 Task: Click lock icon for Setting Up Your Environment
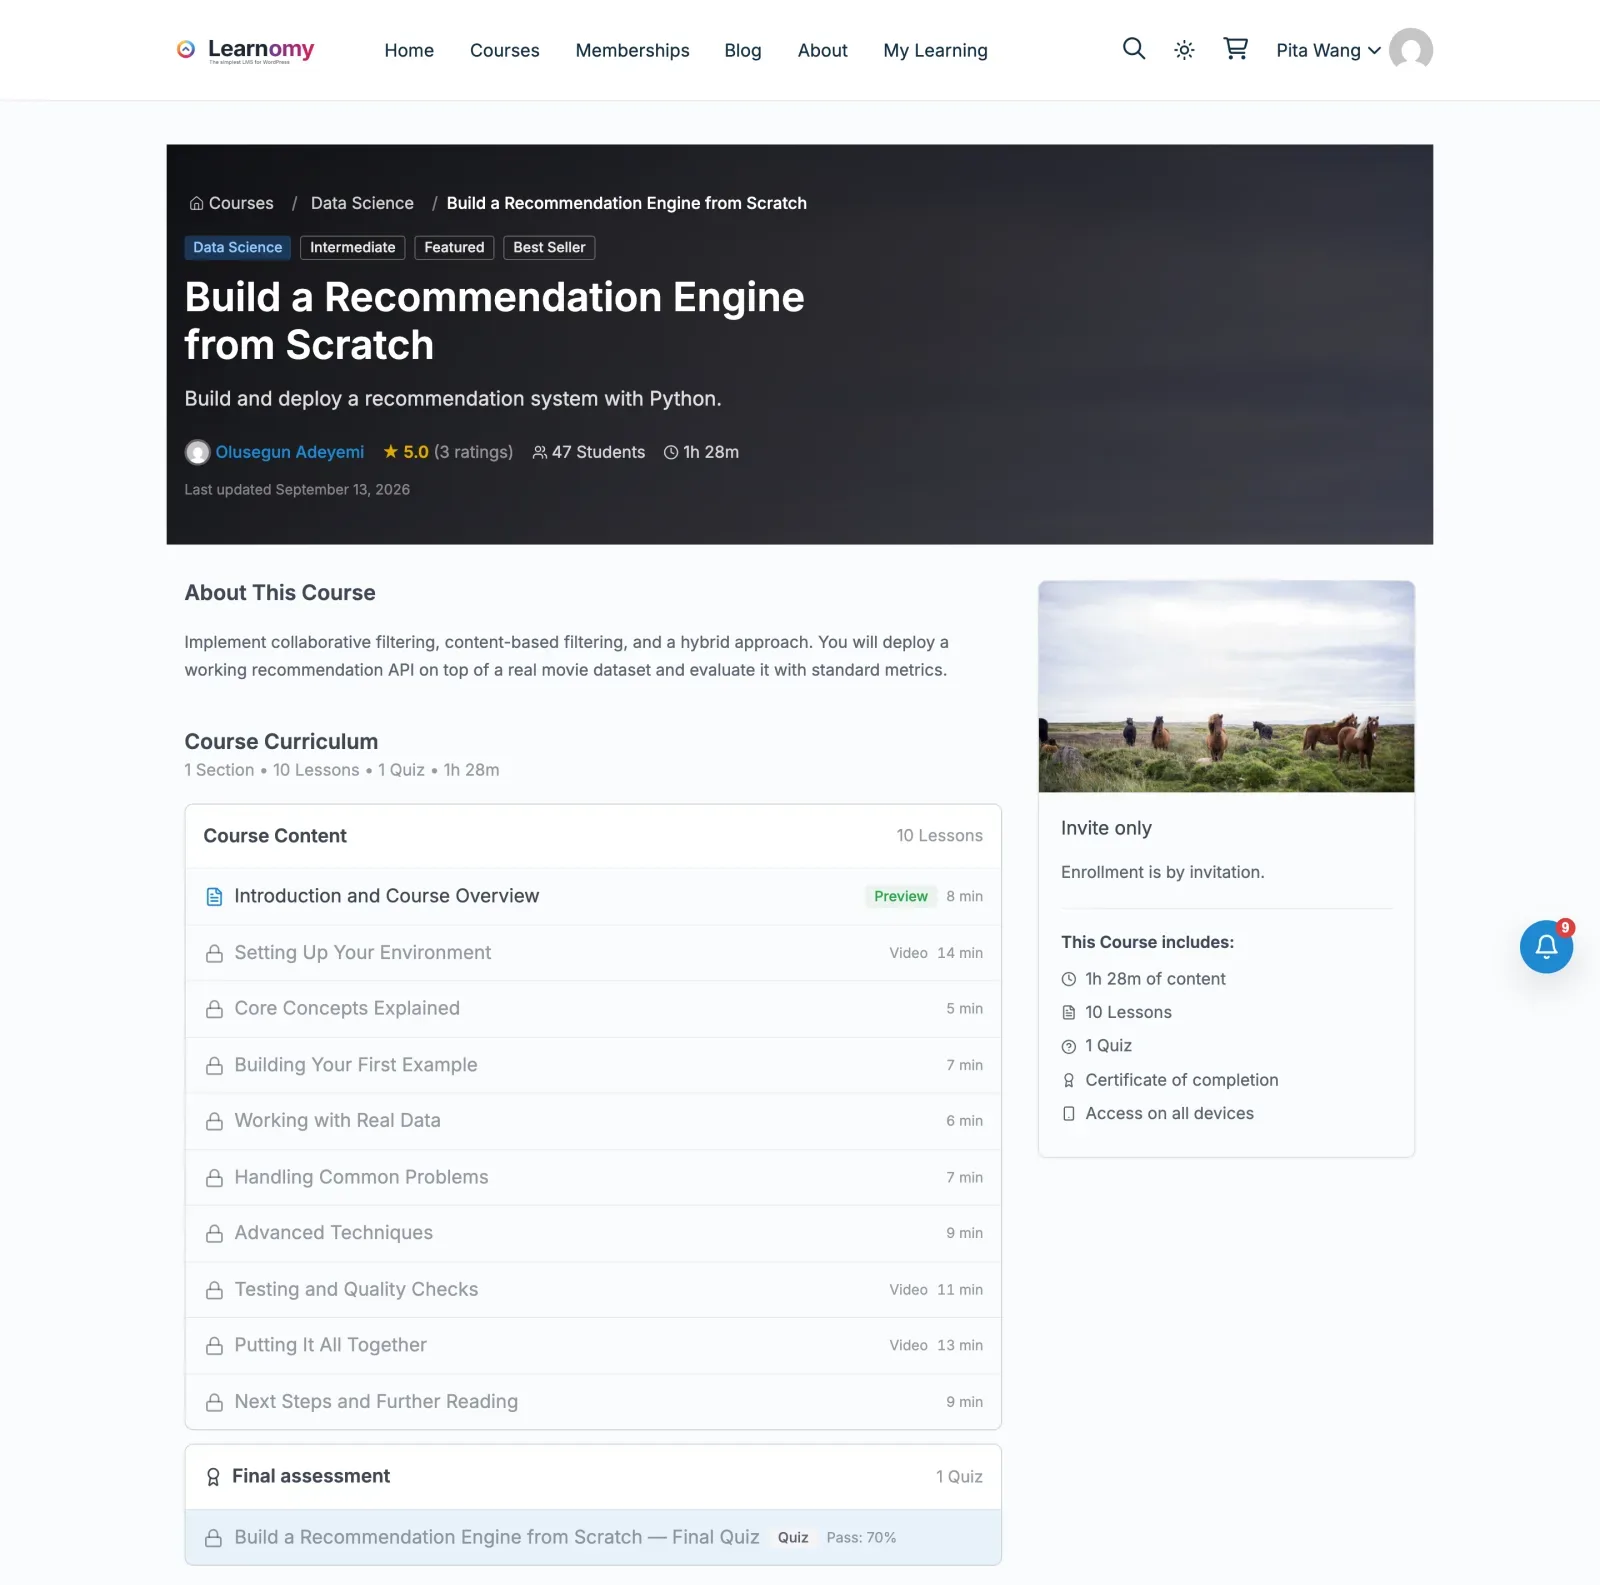[x=214, y=954]
